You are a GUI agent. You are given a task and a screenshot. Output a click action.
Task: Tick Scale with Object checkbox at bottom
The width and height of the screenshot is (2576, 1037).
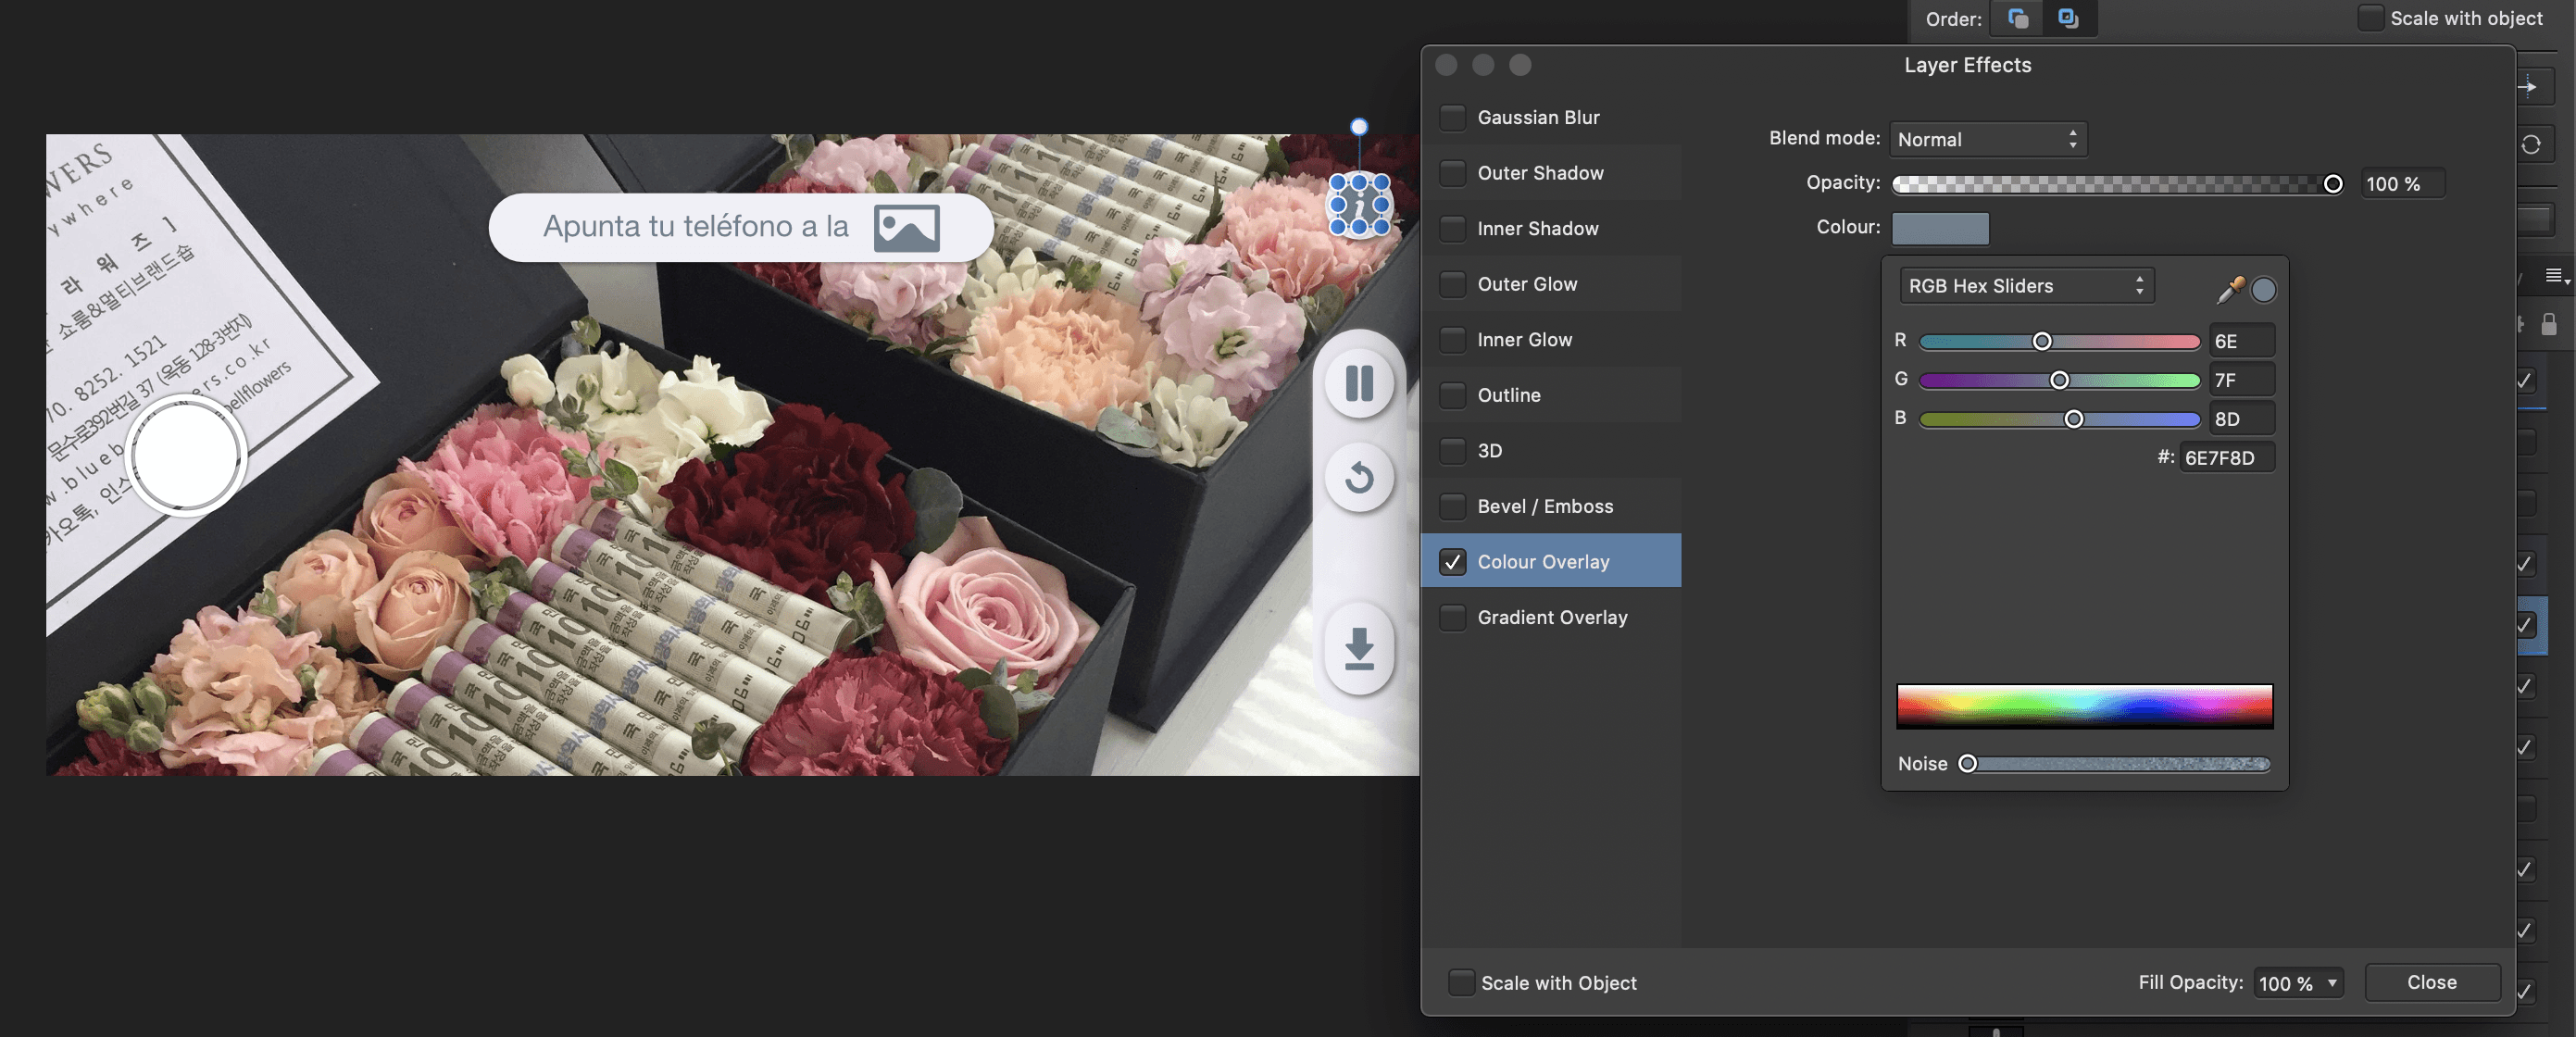click(1461, 982)
